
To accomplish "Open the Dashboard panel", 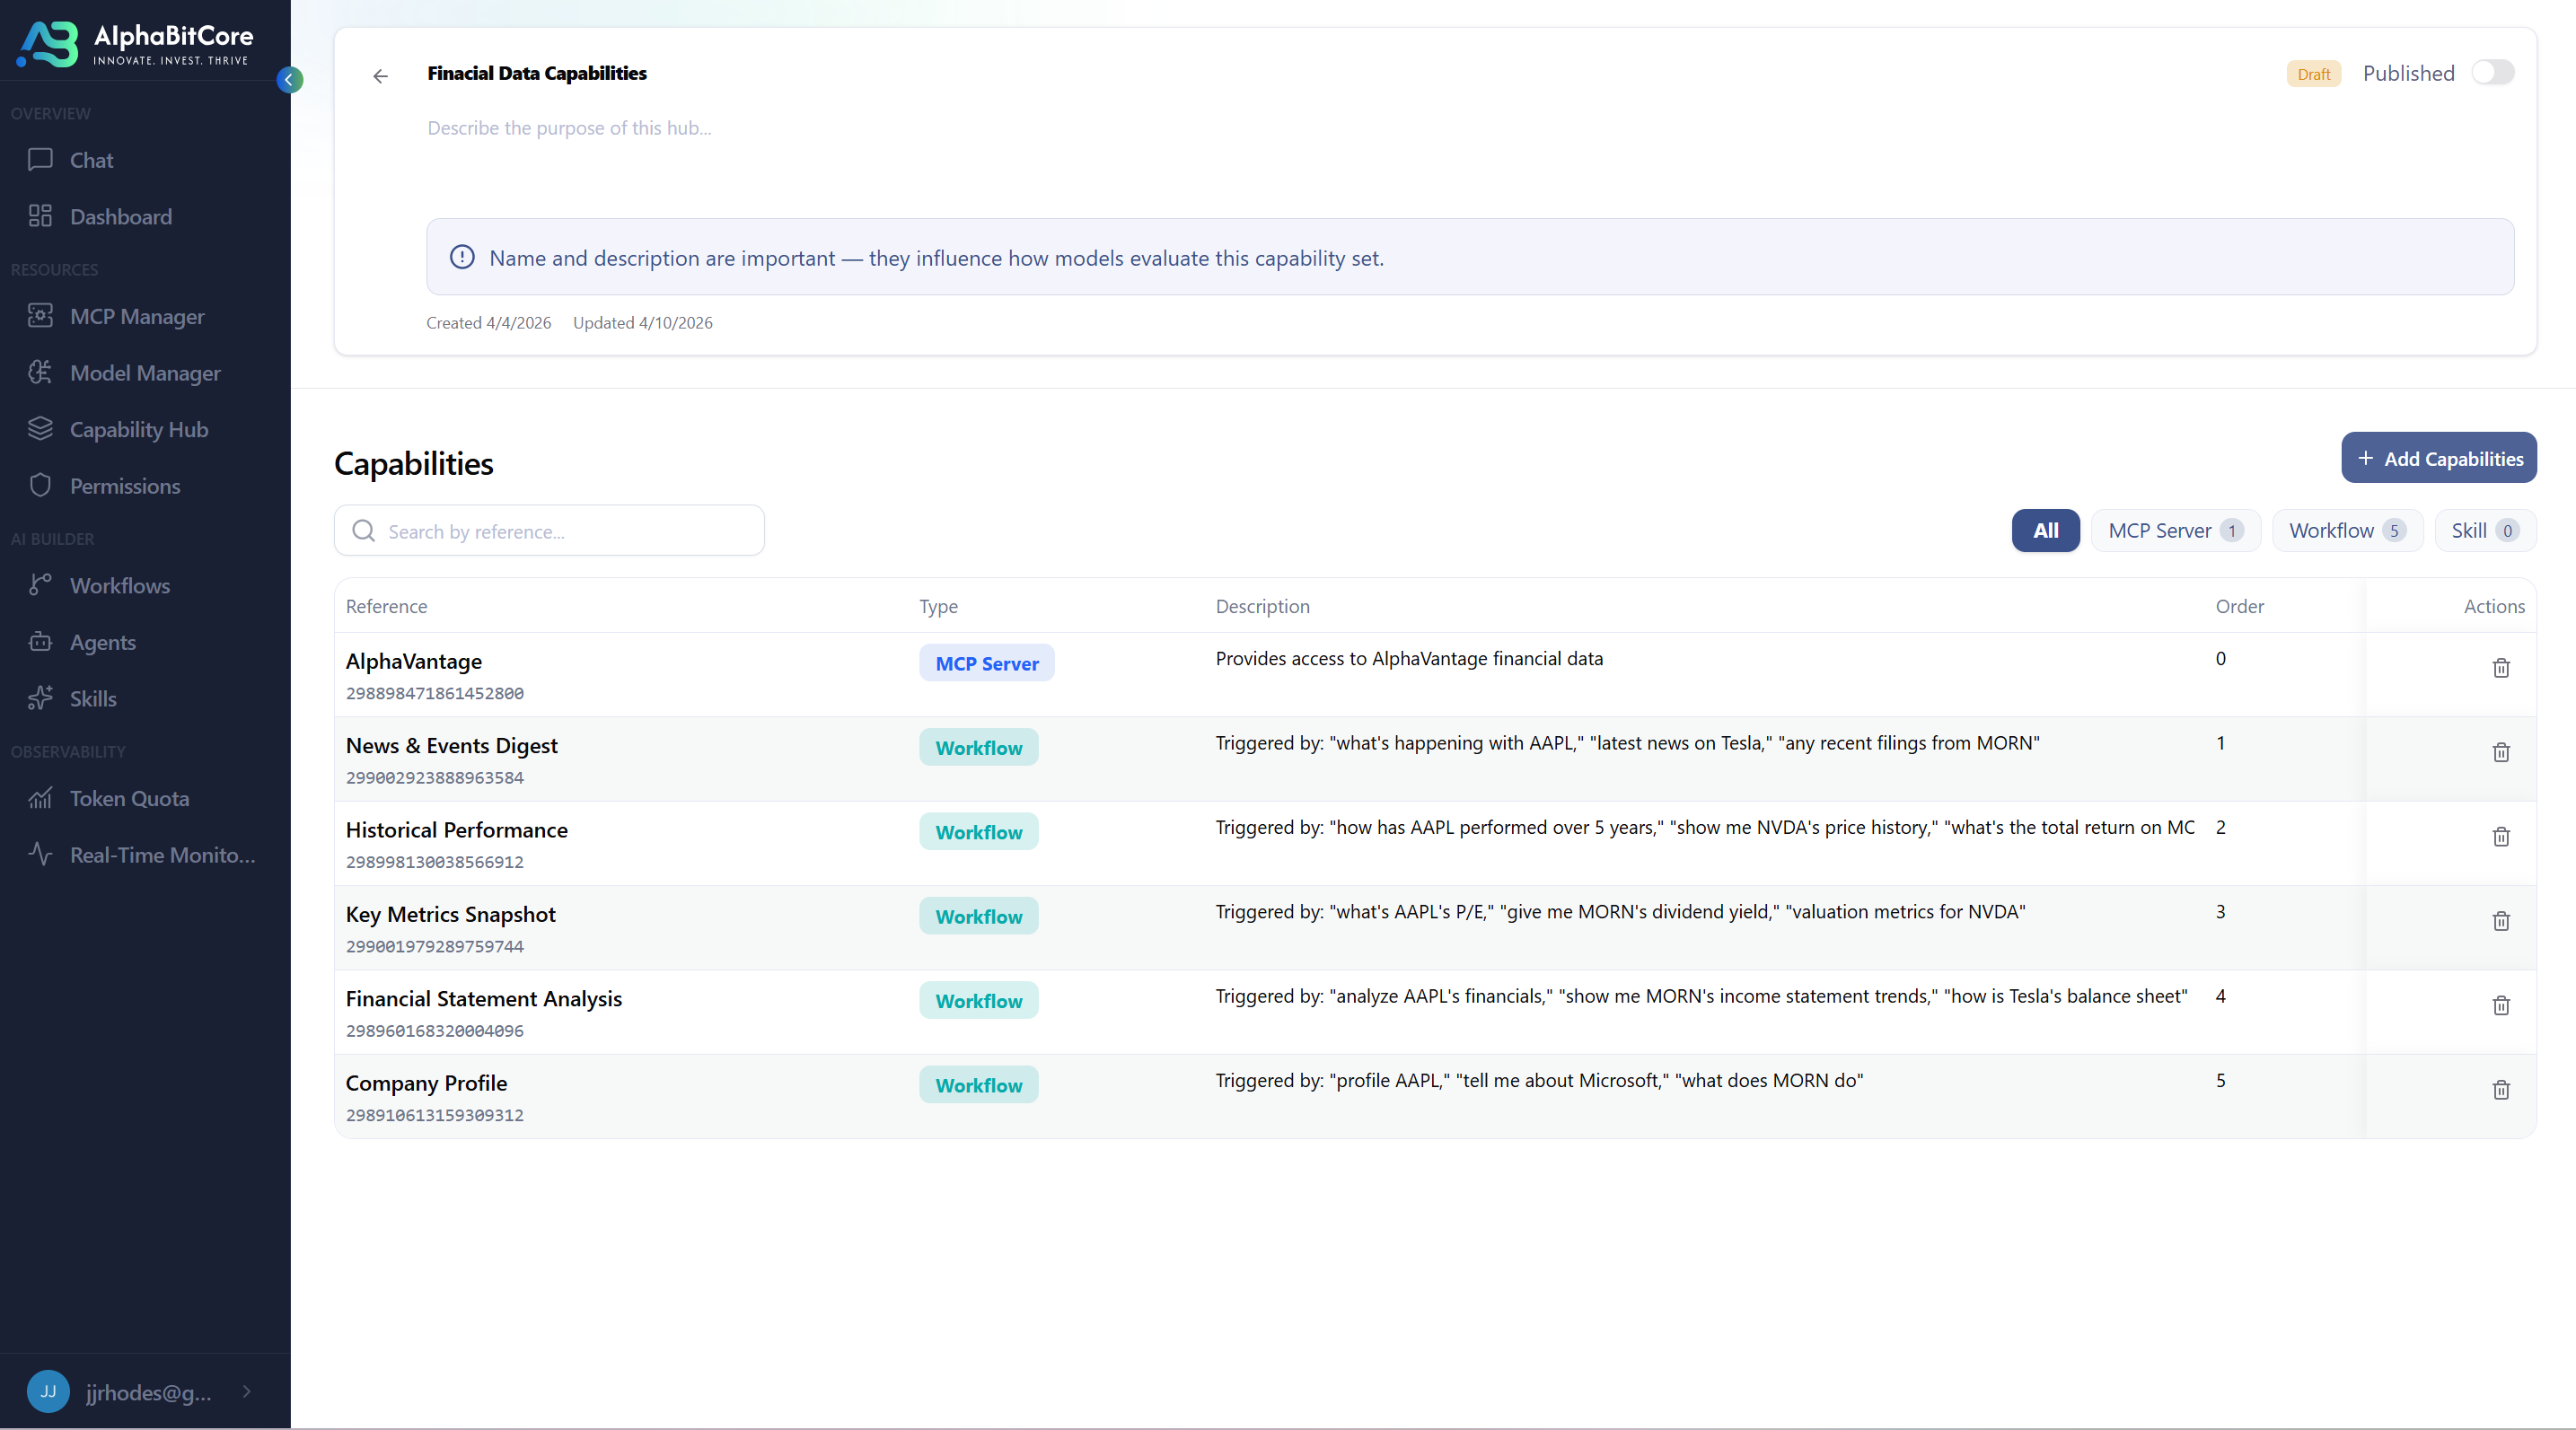I will pyautogui.click(x=122, y=216).
